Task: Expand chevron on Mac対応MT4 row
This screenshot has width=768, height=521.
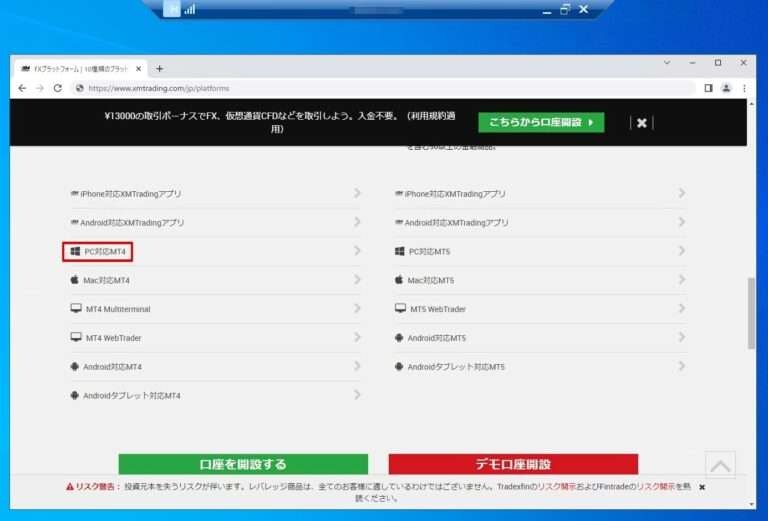Action: click(357, 280)
